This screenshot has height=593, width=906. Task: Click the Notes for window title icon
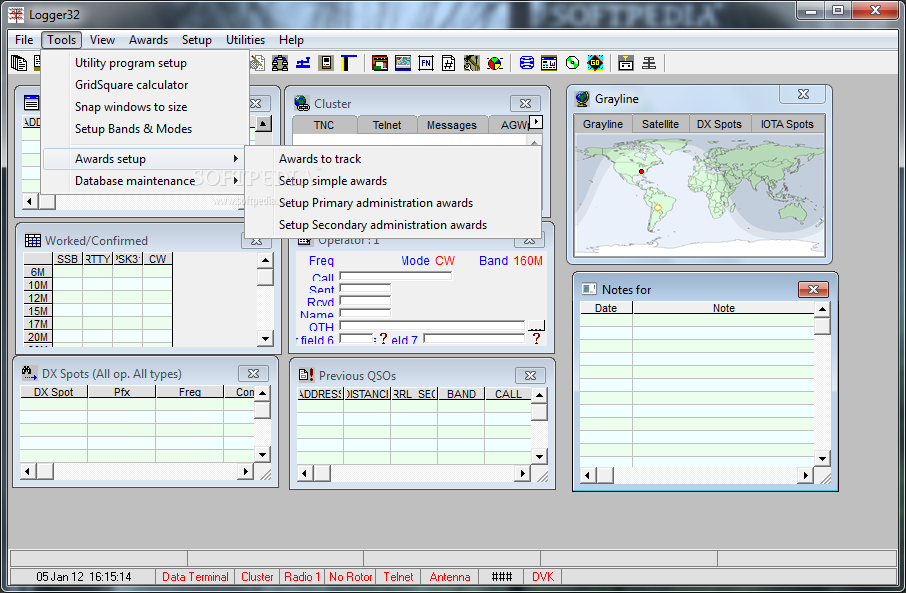tap(589, 289)
